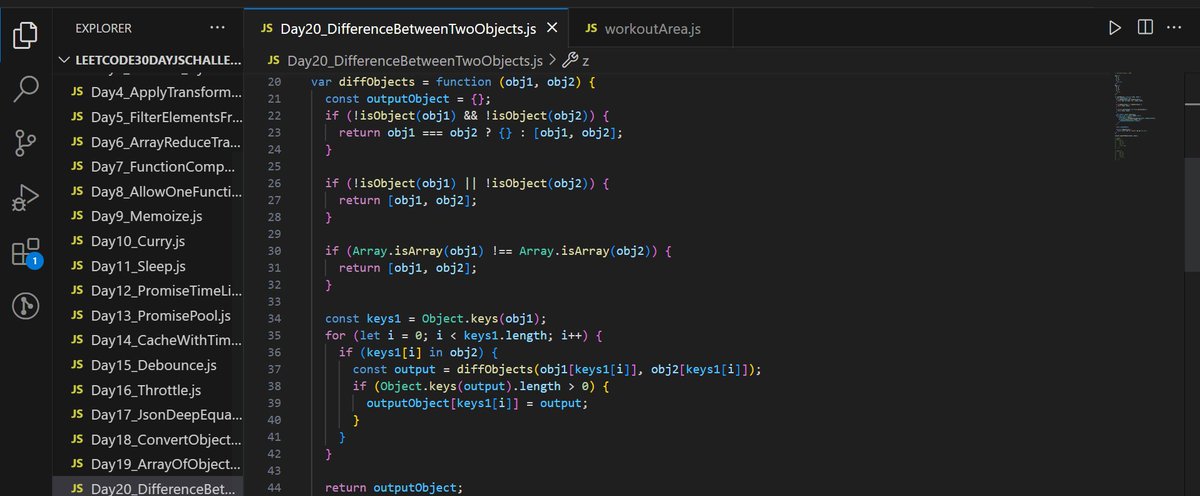Viewport: 1200px width, 496px height.
Task: Click Array.isArray(obj1) on line 30
Action: [x=417, y=251]
